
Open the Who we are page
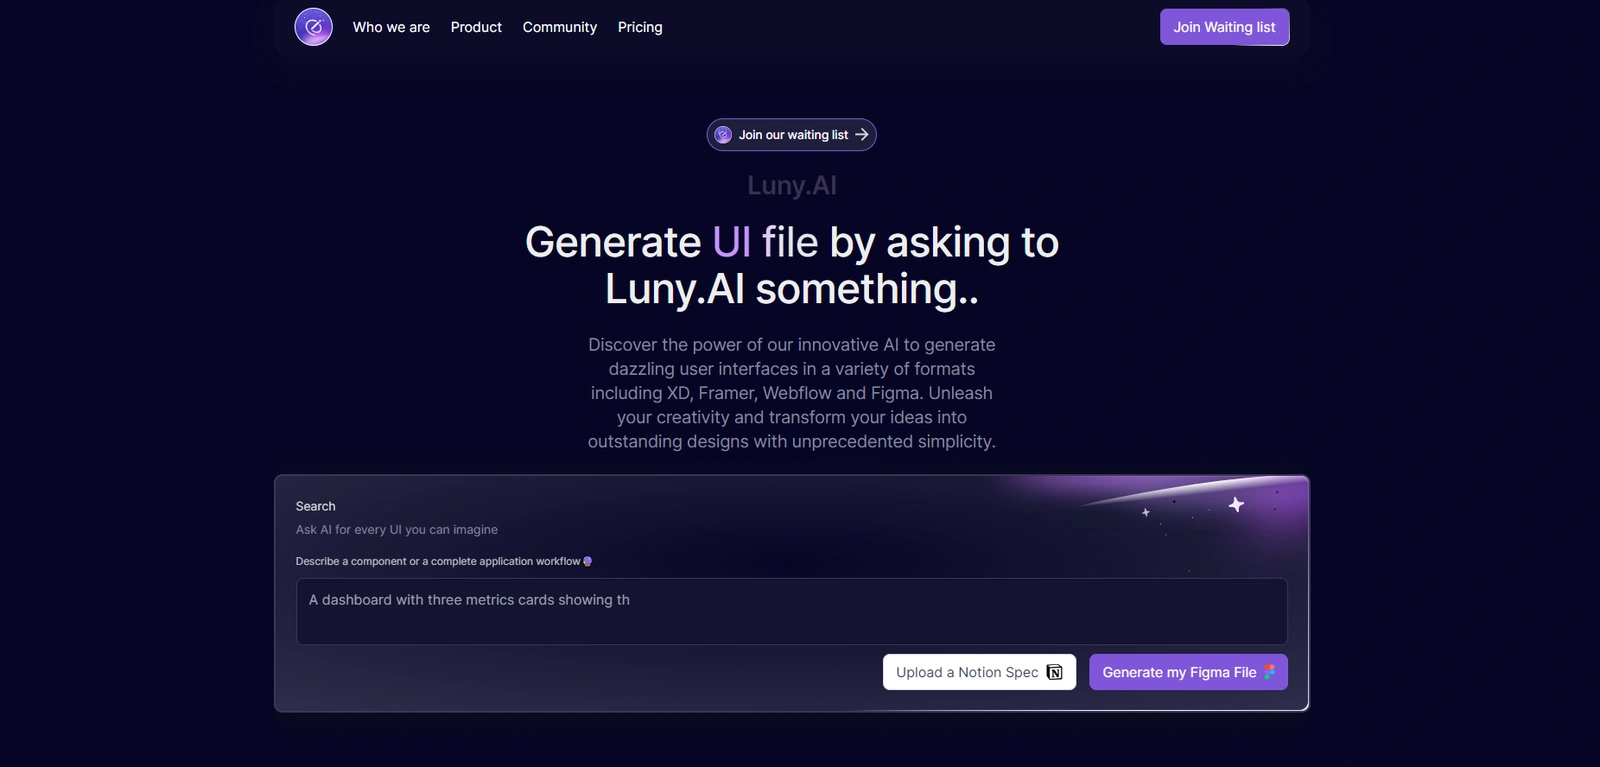(391, 27)
